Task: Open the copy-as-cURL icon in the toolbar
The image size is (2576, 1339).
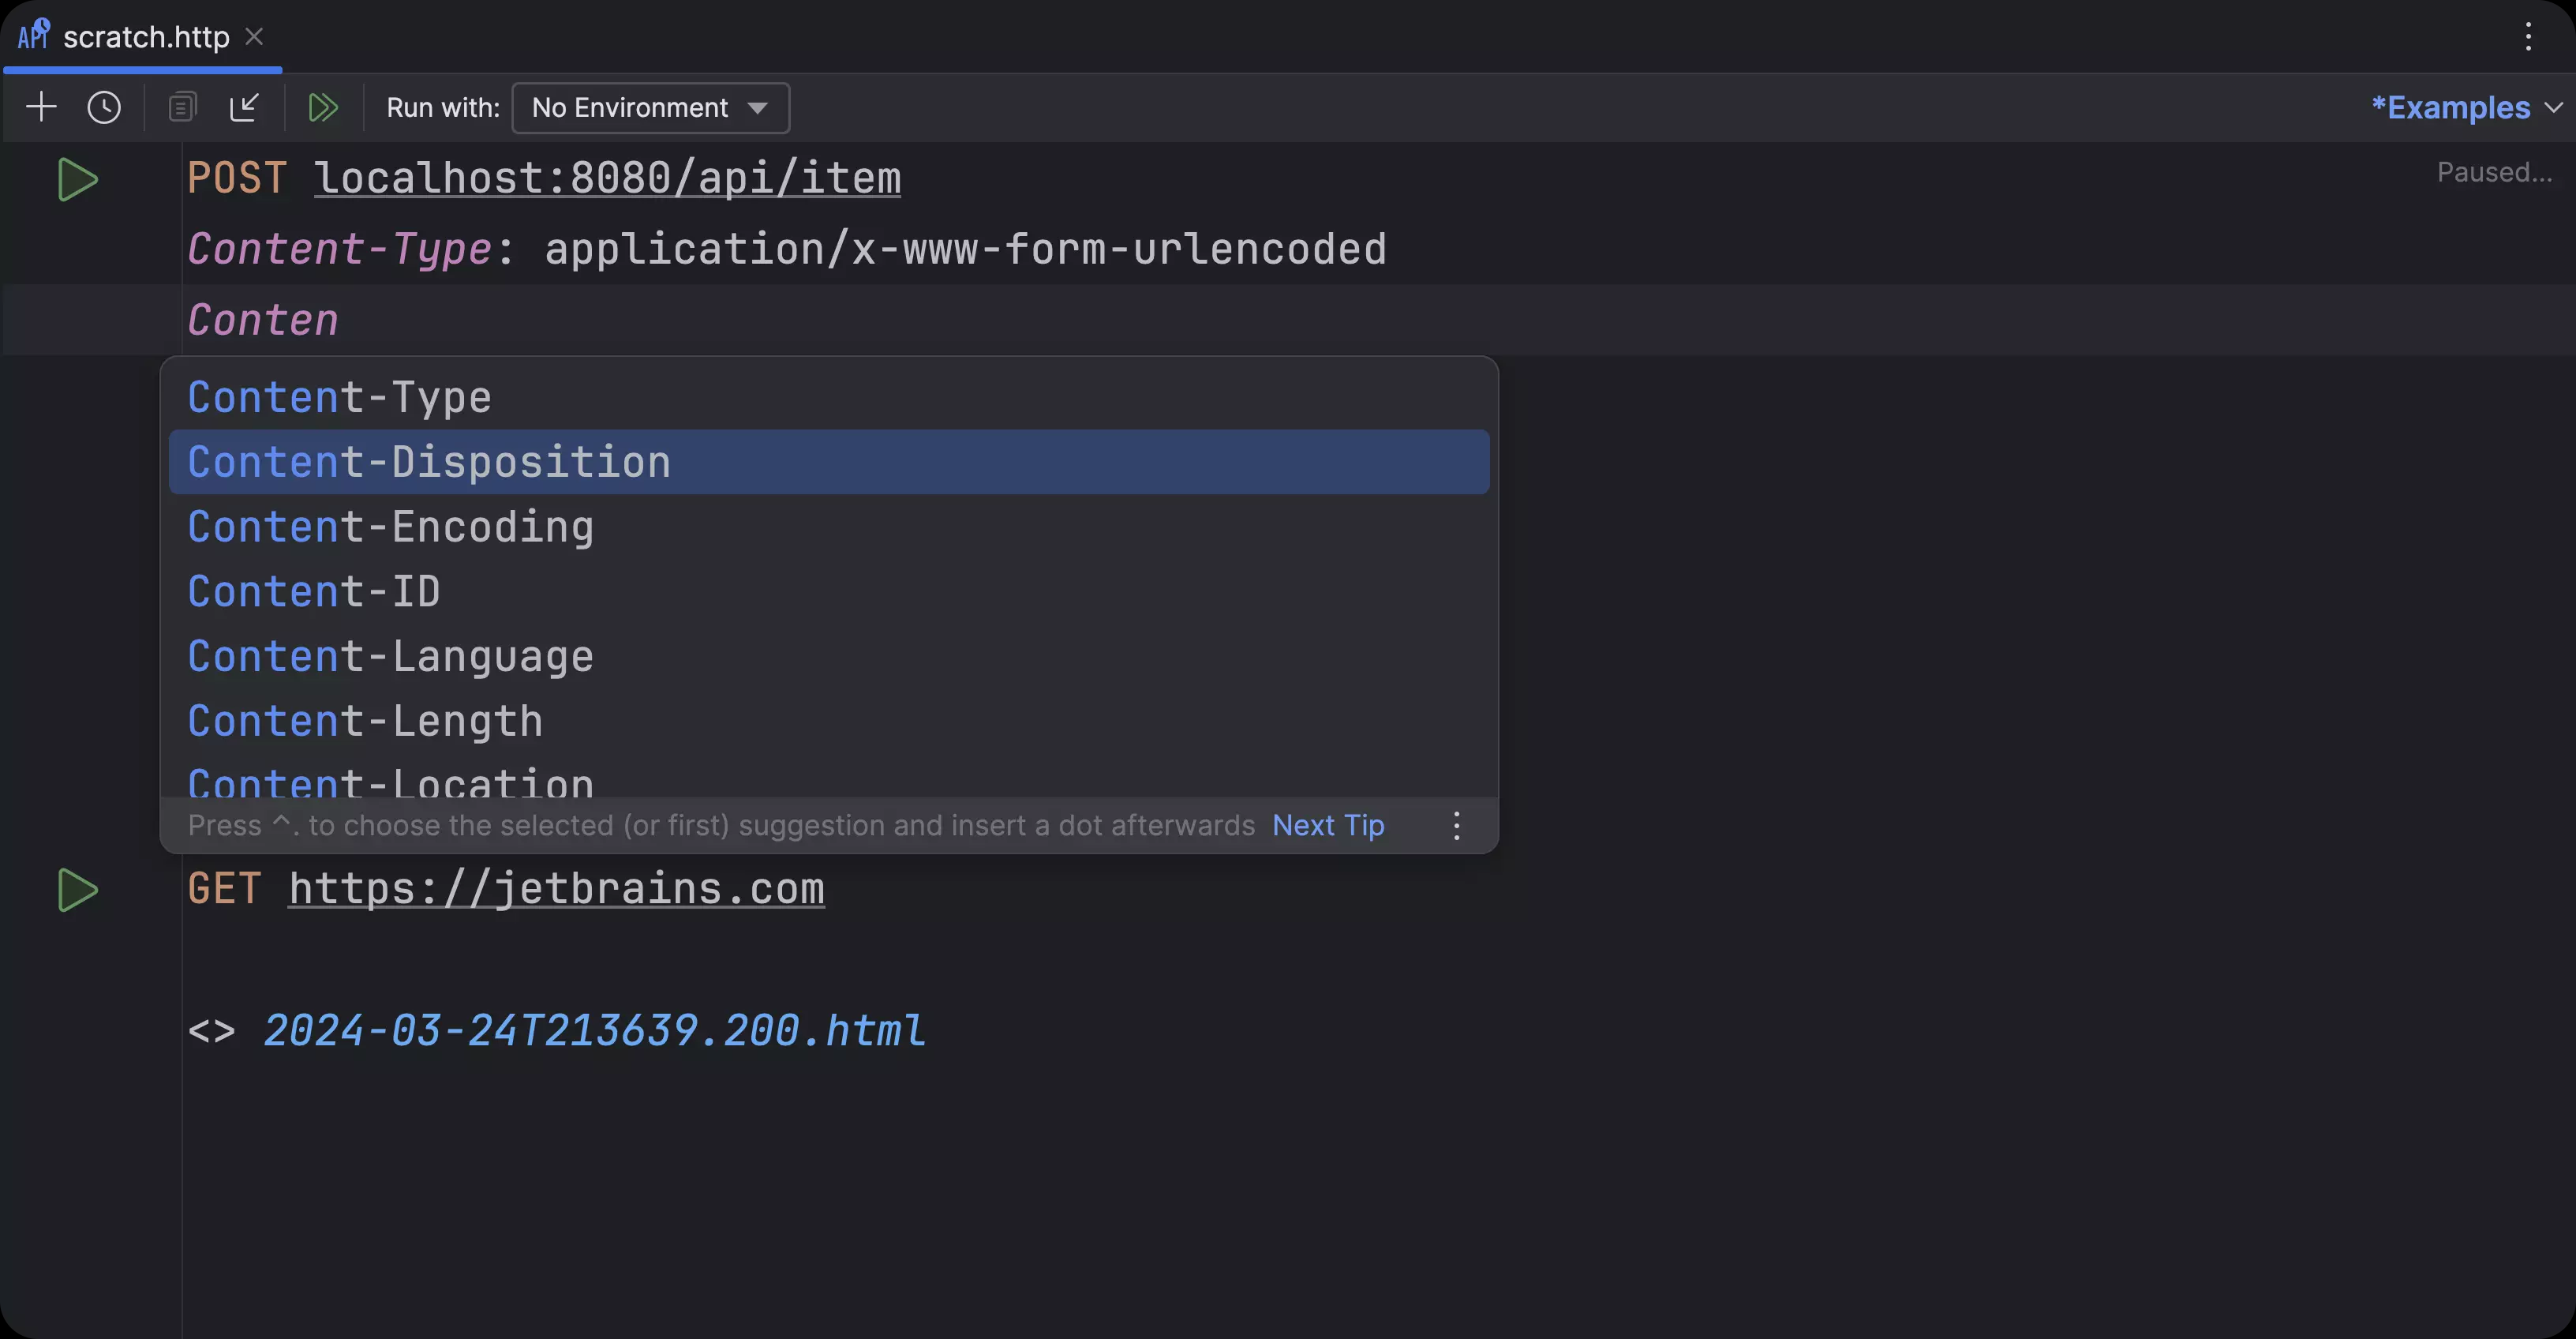Action: coord(182,107)
